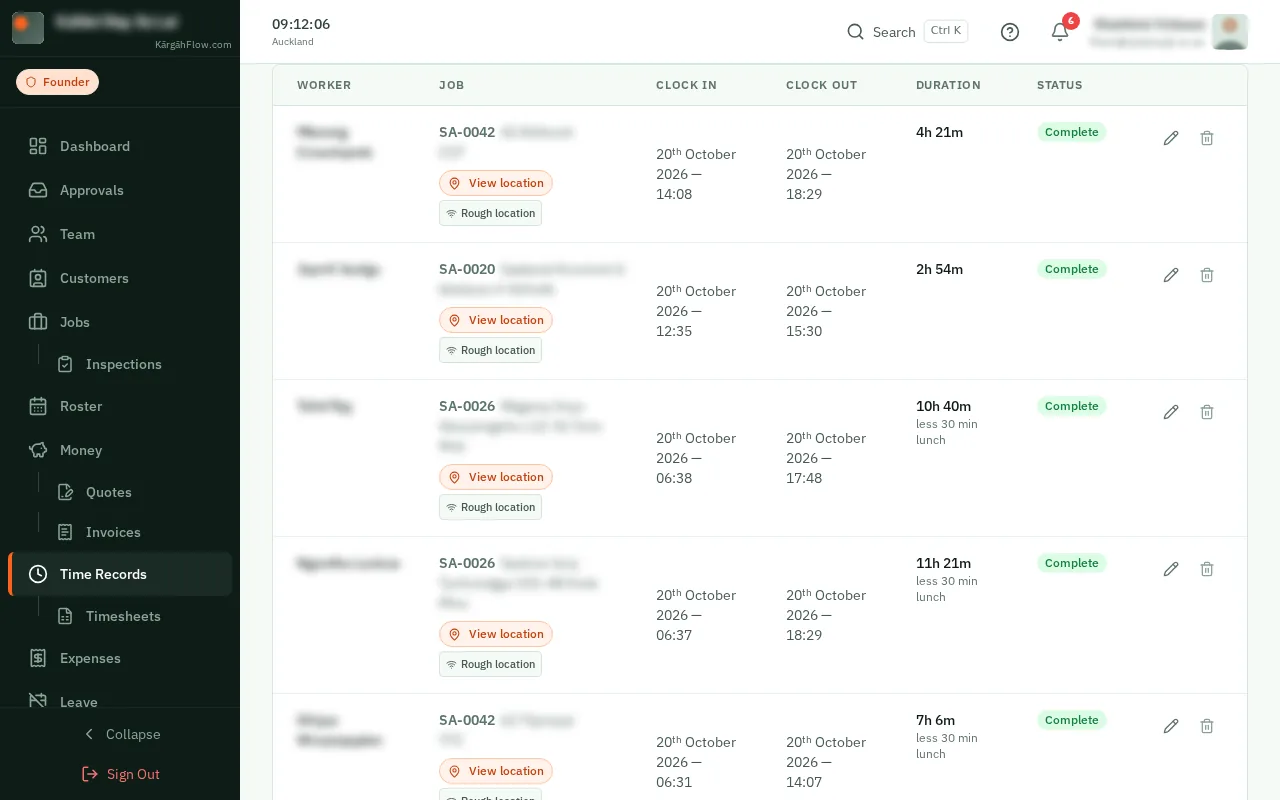Click the Complete status of the 4h 21m record
Screen dimensions: 1280x800
coord(1071,132)
